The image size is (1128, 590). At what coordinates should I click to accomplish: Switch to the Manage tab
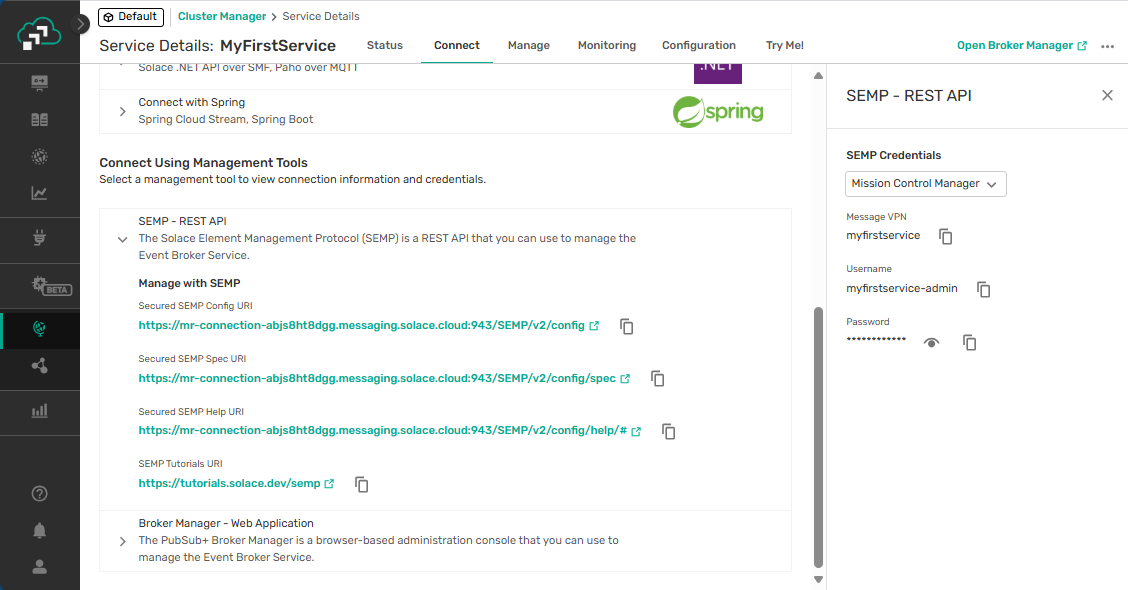tap(529, 45)
